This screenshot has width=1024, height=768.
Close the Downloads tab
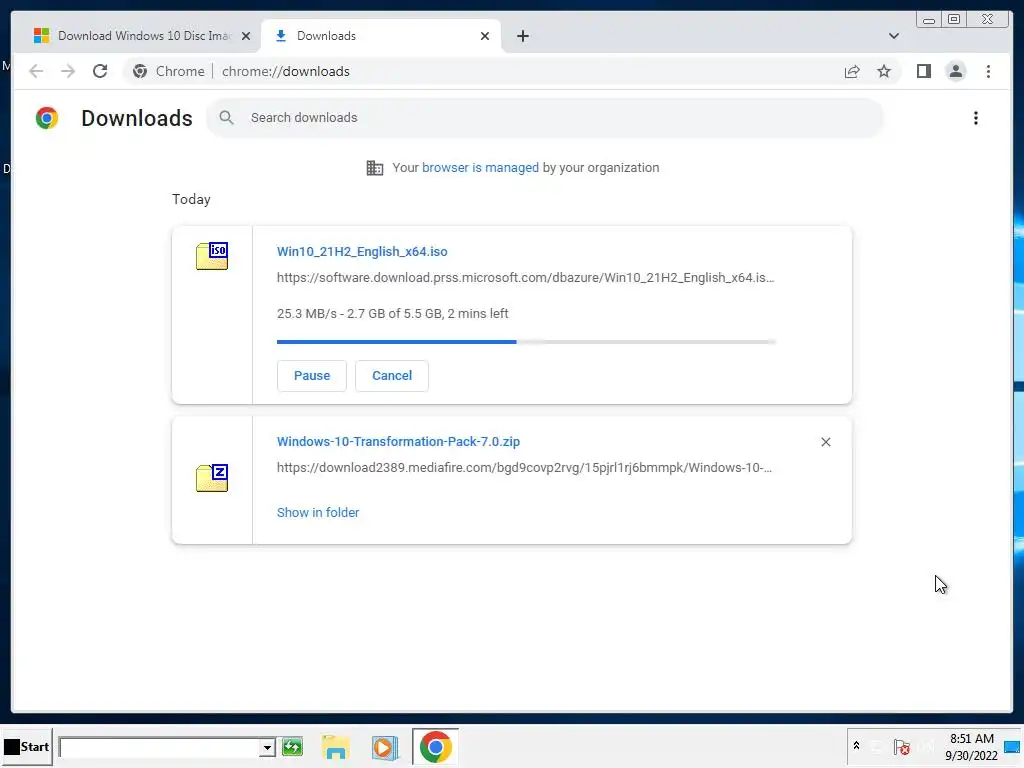point(485,36)
